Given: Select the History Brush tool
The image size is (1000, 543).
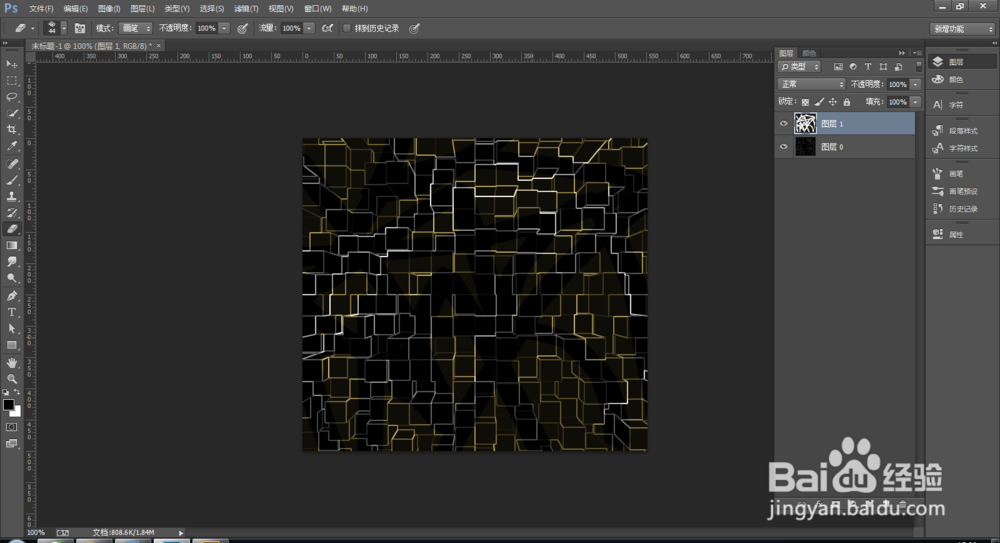Looking at the screenshot, I should click(x=11, y=213).
